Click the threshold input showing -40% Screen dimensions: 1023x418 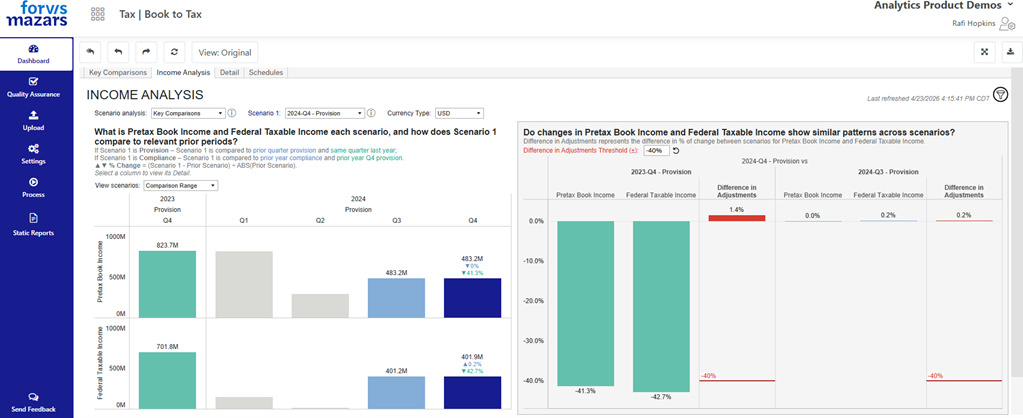click(x=657, y=151)
